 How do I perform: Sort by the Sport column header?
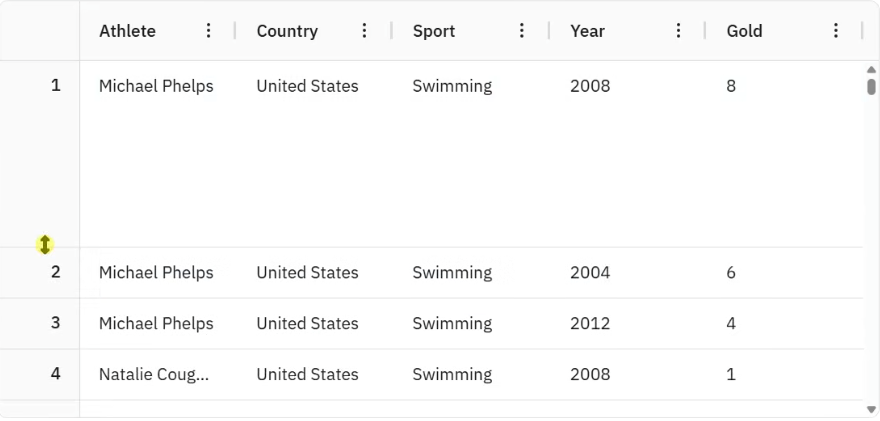pos(434,31)
